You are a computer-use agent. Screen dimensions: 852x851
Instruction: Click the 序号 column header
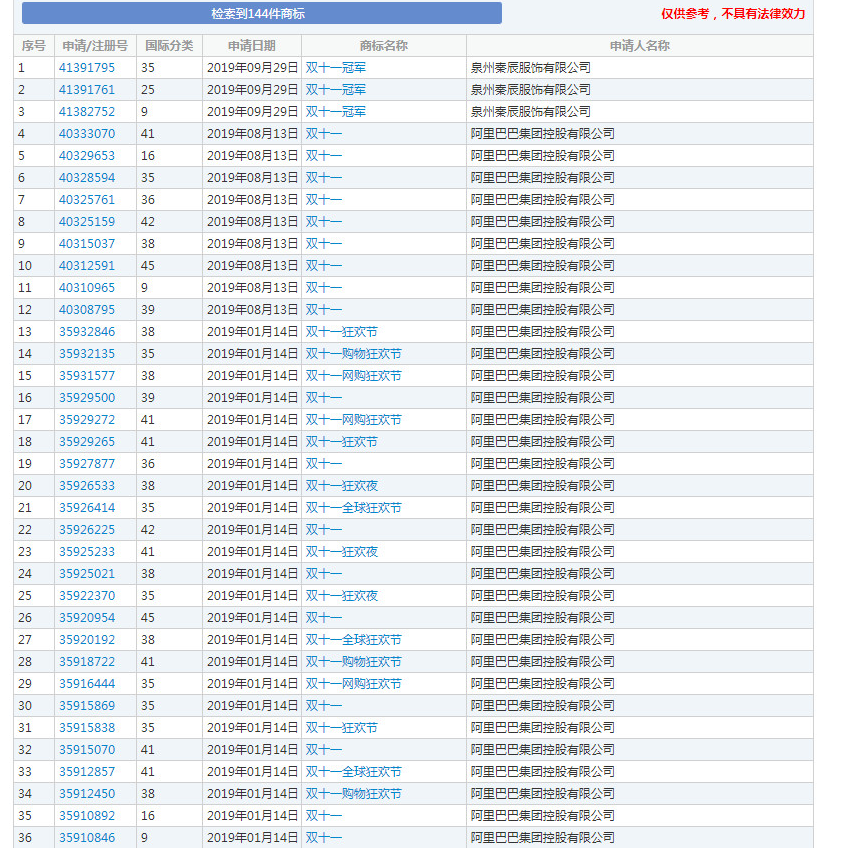[34, 46]
